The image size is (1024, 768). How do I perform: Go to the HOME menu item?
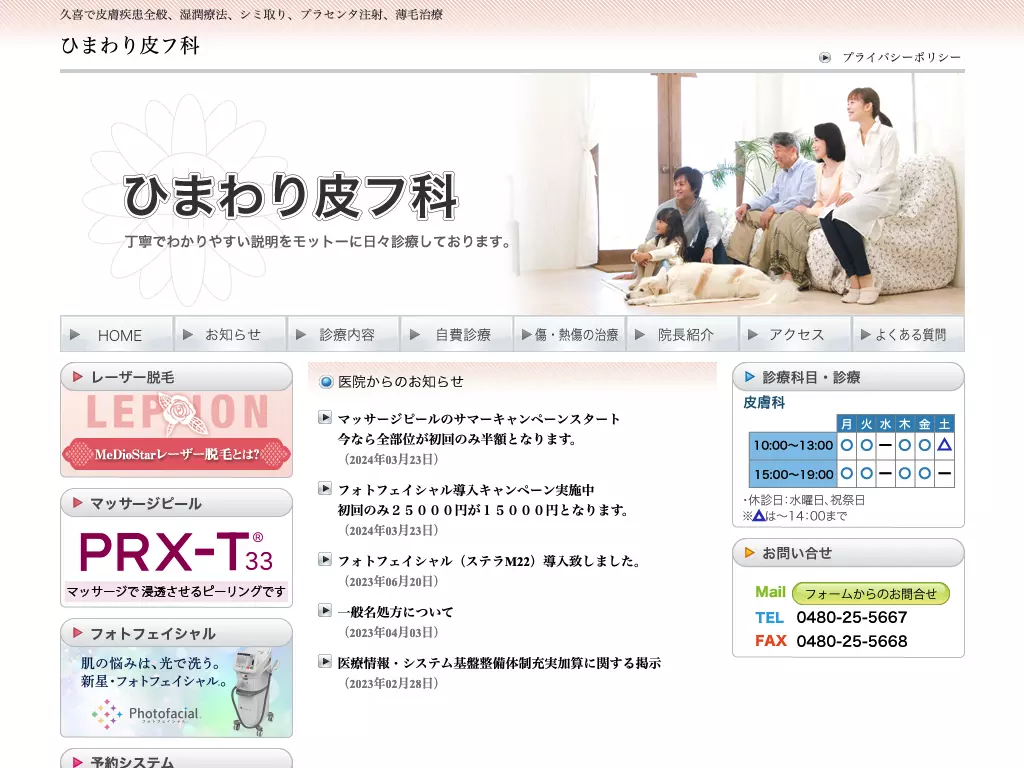tap(117, 334)
